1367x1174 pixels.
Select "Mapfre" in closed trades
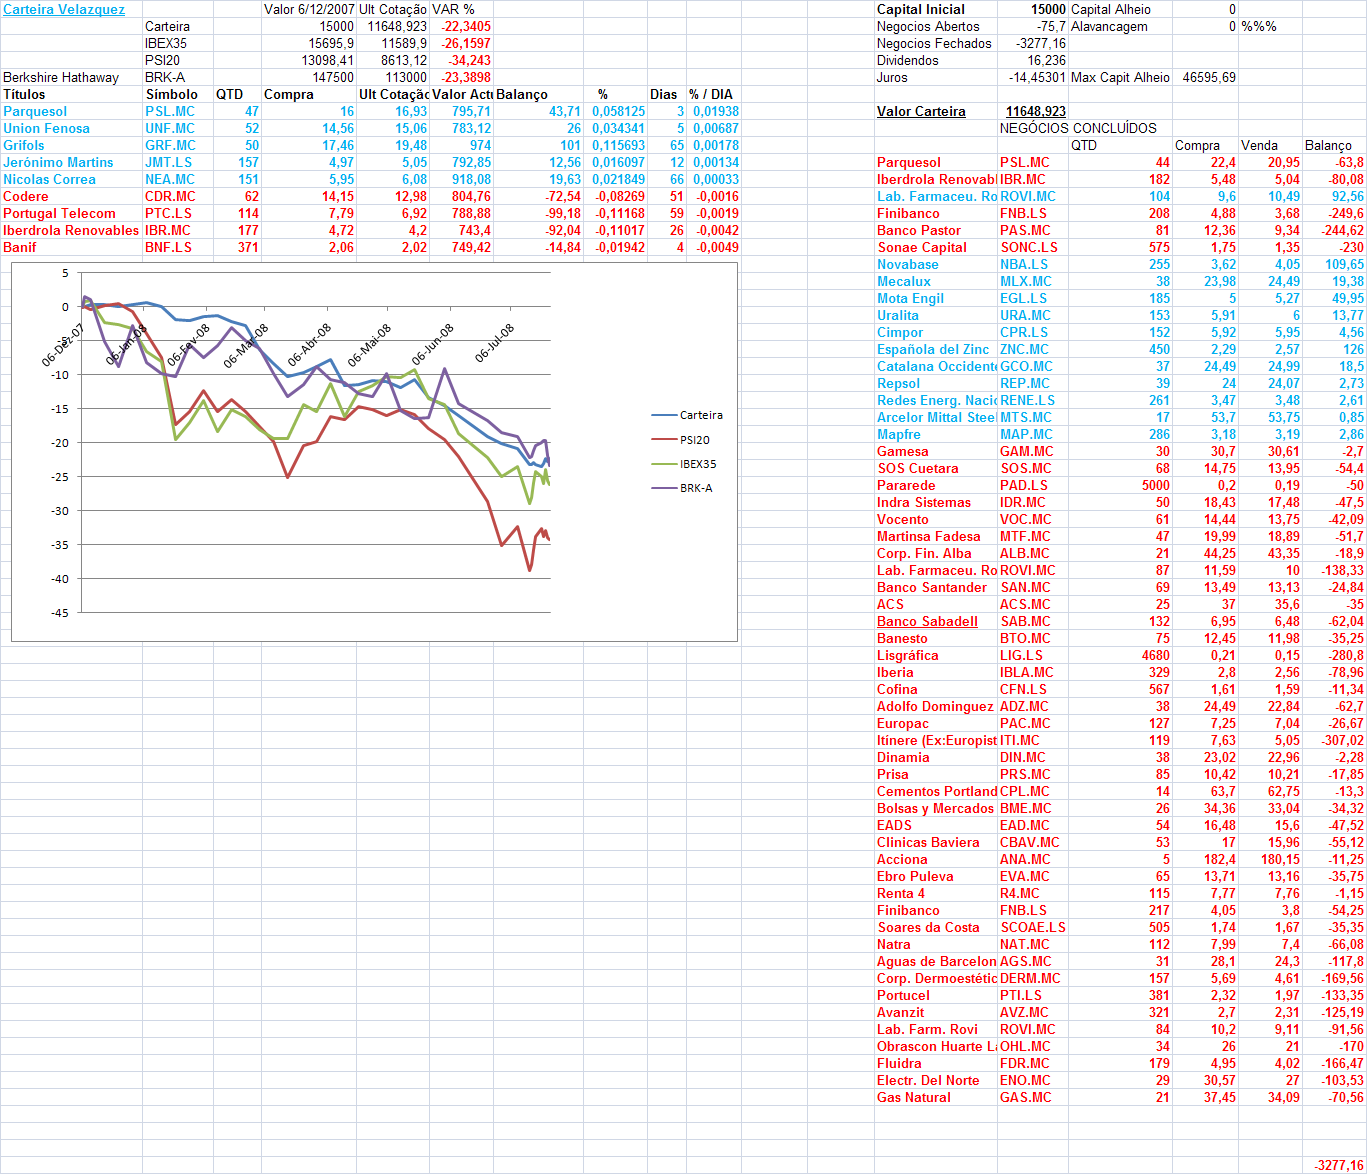click(899, 435)
